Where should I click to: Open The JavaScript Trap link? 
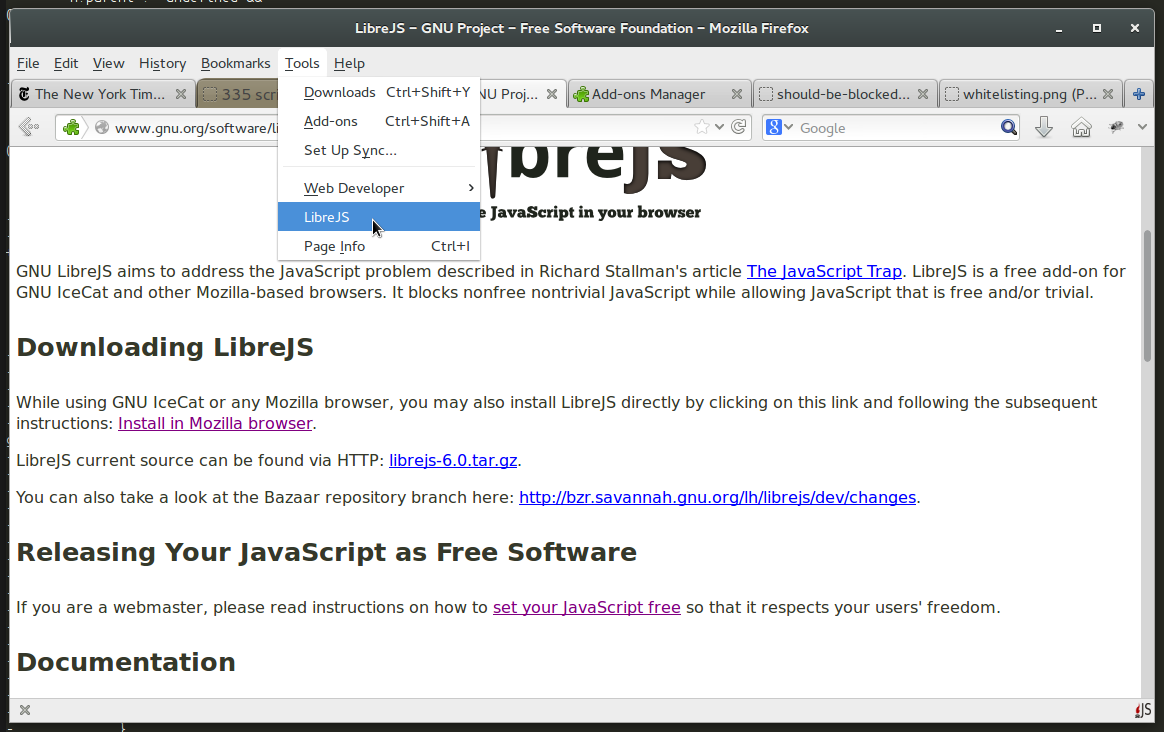pyautogui.click(x=824, y=271)
